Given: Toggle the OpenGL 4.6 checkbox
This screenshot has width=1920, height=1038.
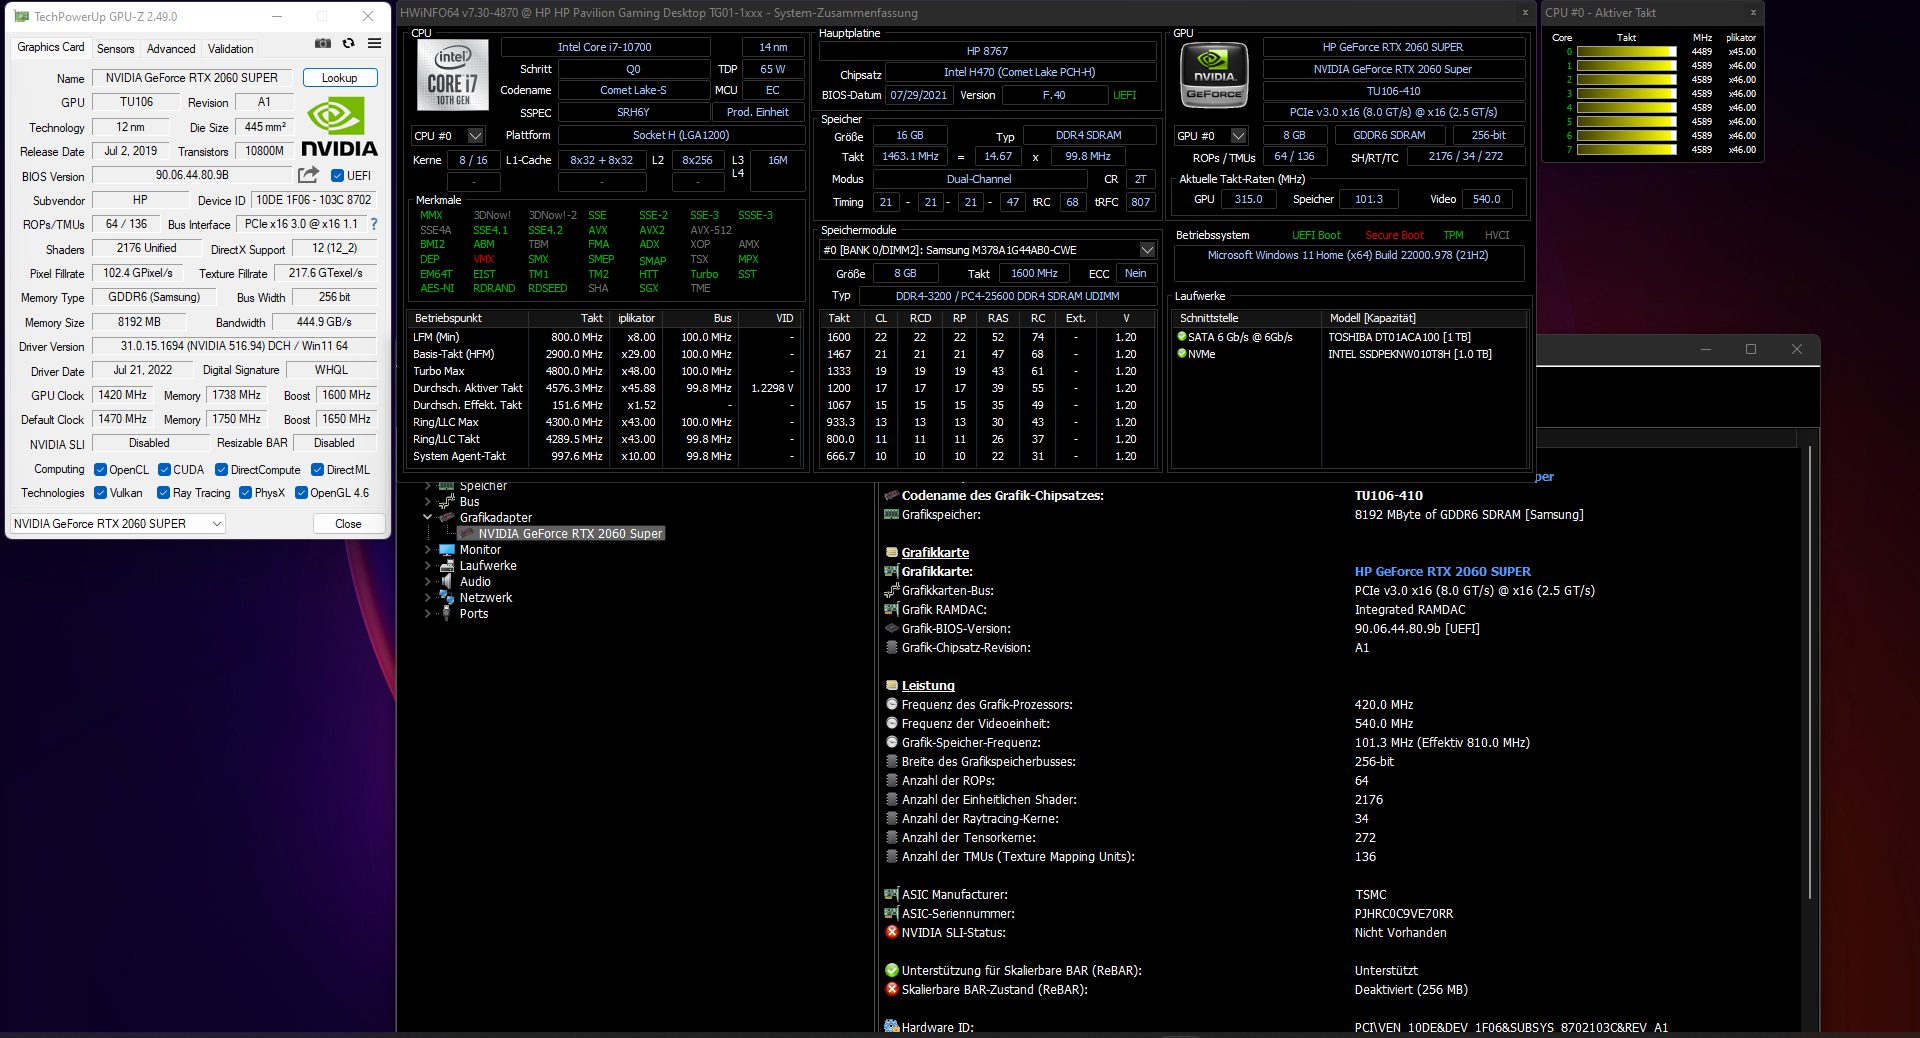Looking at the screenshot, I should click(301, 492).
